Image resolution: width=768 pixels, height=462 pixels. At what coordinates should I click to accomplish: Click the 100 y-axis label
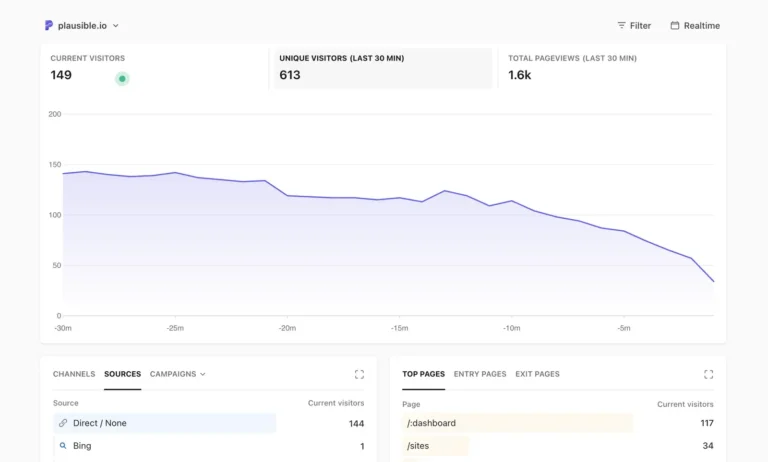(55, 215)
